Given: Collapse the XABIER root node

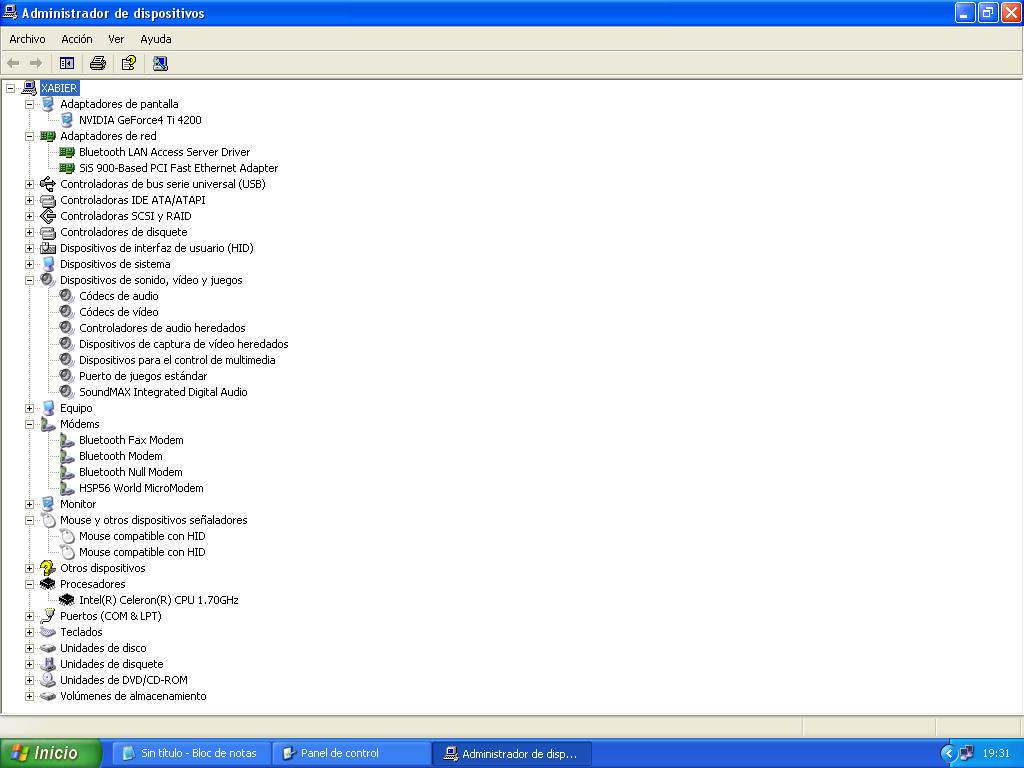Looking at the screenshot, I should click(10, 88).
